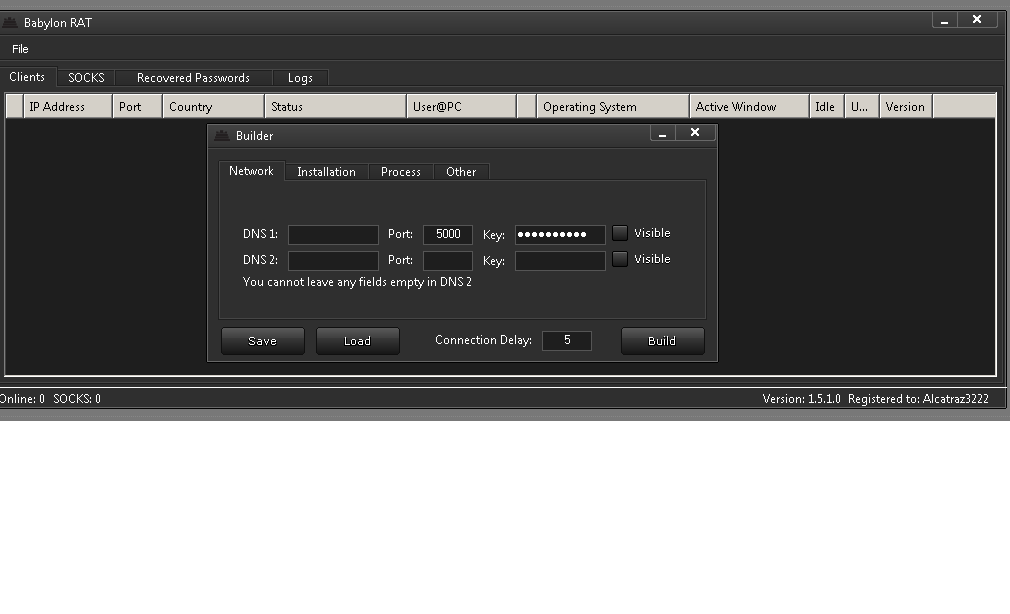
Task: Click the DNS 1 Port field showing 5000
Action: 448,235
